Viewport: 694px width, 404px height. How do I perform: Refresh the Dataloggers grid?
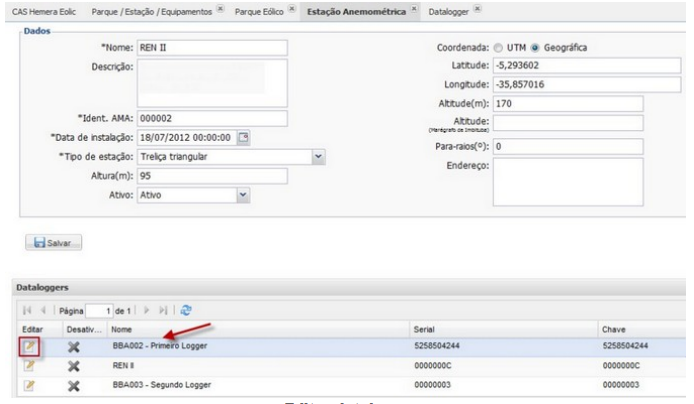(186, 310)
